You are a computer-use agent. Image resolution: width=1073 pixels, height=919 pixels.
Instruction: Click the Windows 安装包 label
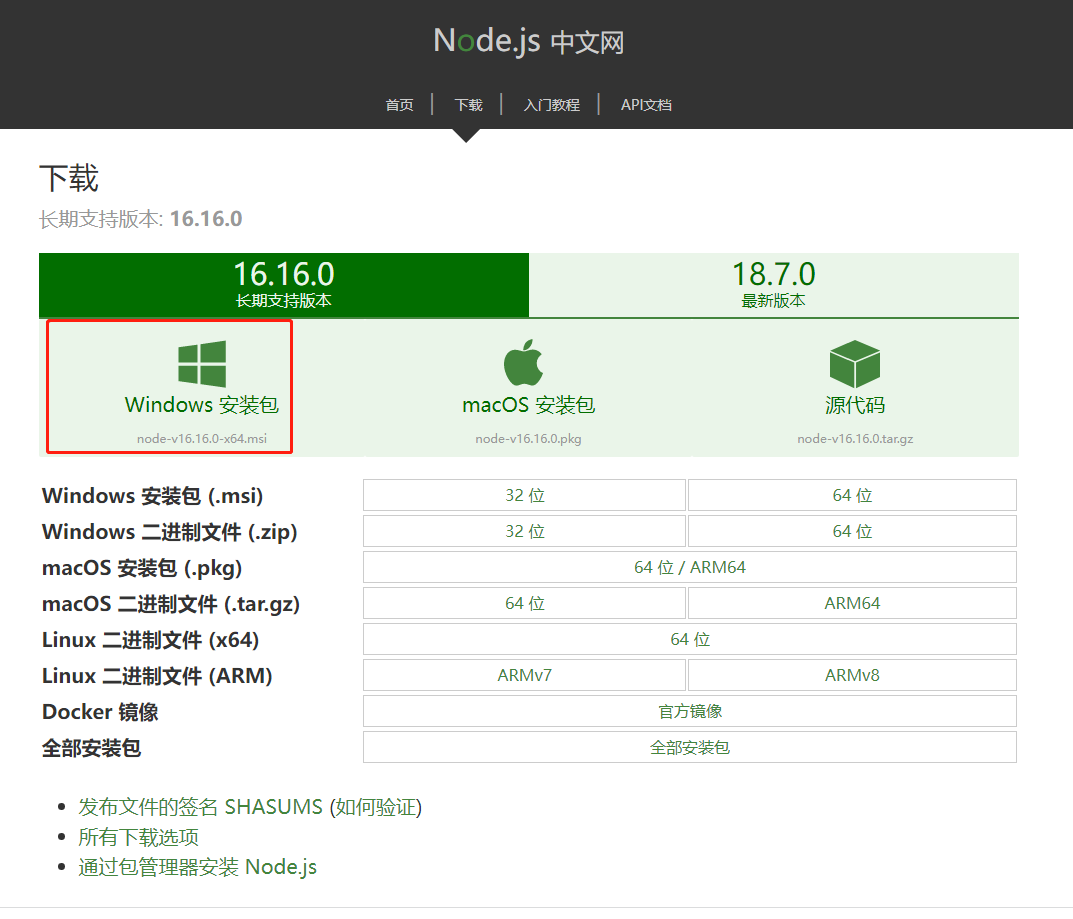click(202, 404)
